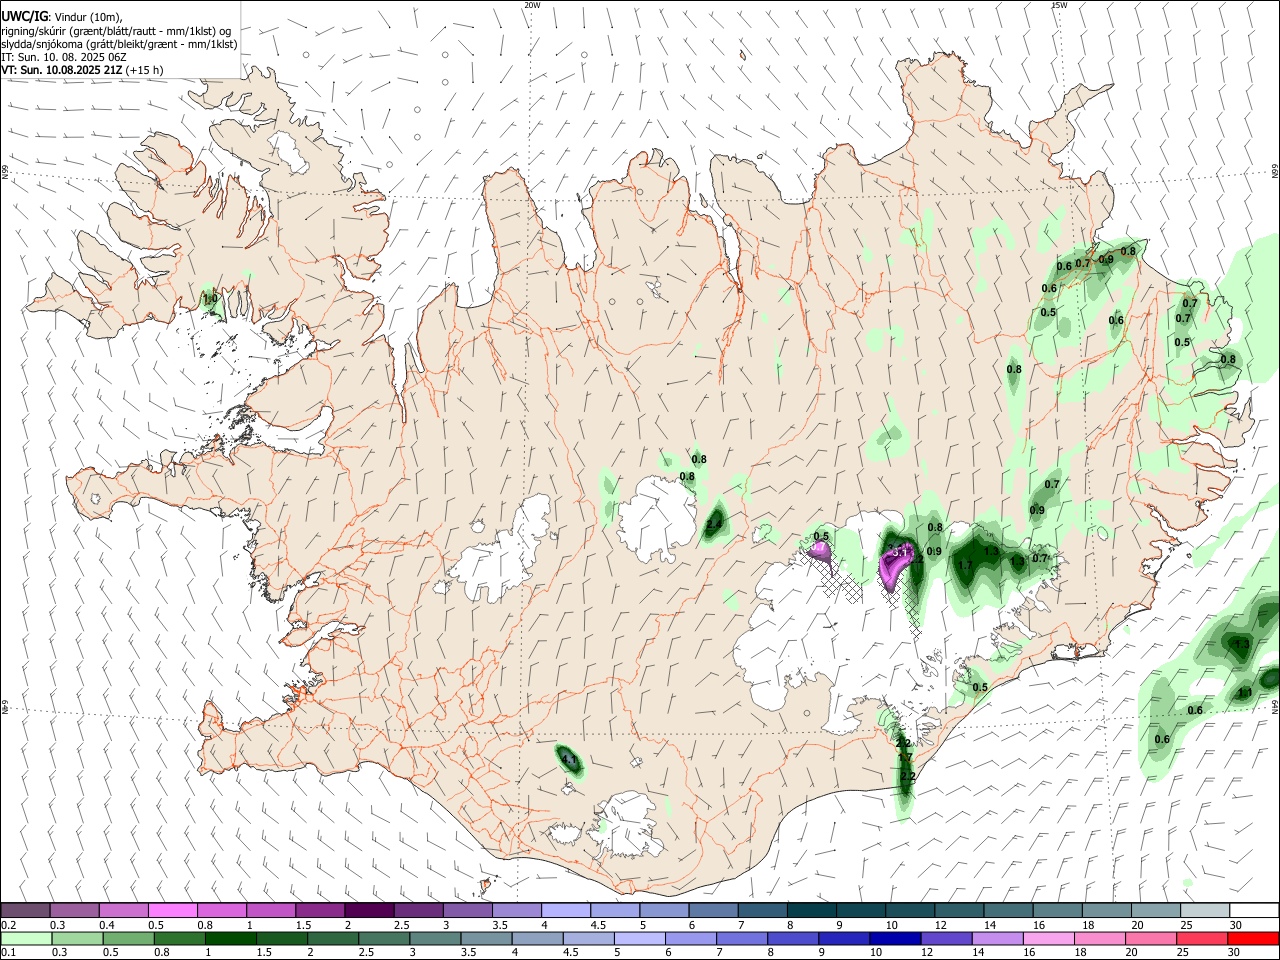Click the 1.5 swatch in the upper purple legend
The height and width of the screenshot is (960, 1280).
(x=320, y=910)
